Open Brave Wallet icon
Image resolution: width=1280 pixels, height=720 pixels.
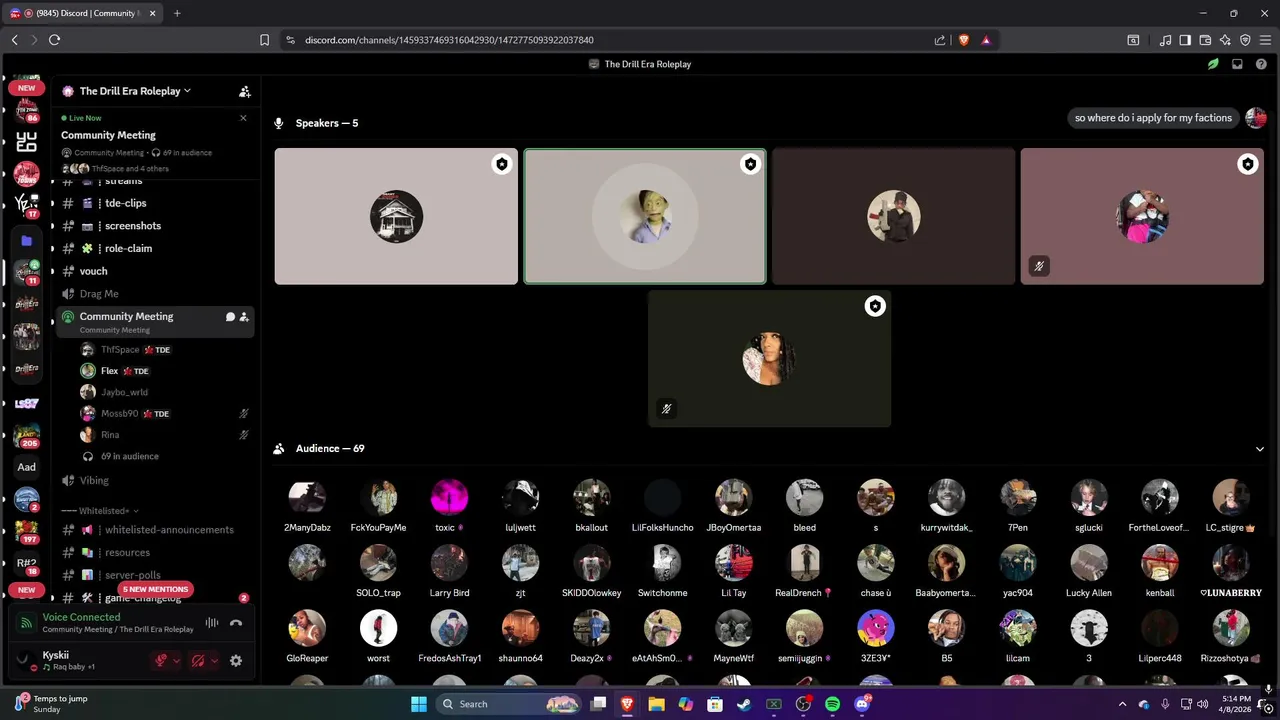[1205, 40]
